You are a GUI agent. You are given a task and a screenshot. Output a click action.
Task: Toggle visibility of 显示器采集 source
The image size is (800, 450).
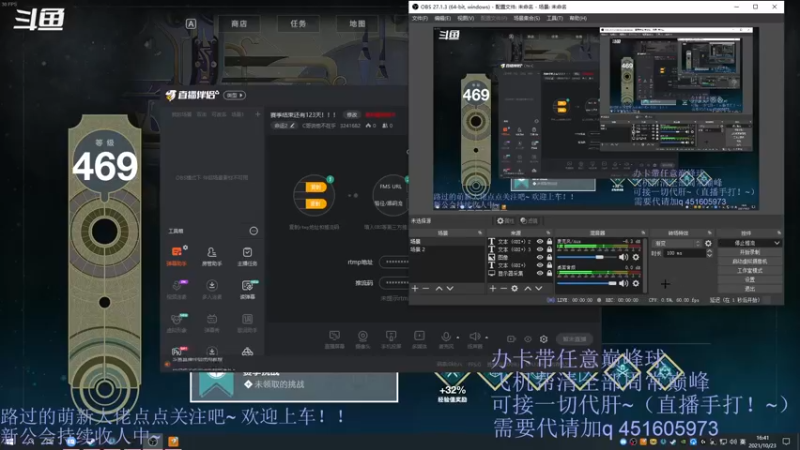pyautogui.click(x=540, y=273)
